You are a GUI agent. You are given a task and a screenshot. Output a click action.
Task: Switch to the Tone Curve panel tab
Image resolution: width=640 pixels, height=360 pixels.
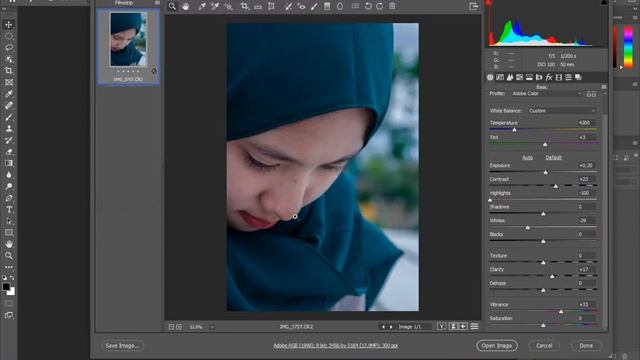click(x=500, y=77)
